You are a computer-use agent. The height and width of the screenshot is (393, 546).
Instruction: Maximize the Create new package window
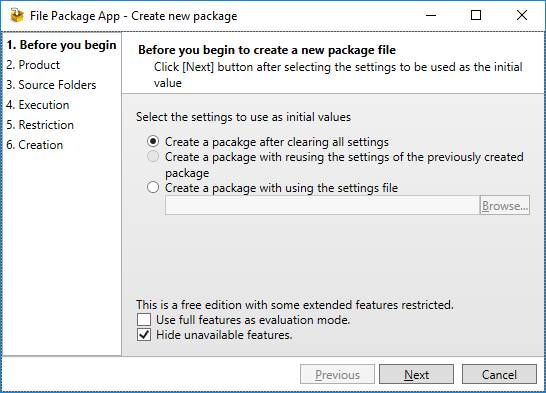tap(476, 16)
